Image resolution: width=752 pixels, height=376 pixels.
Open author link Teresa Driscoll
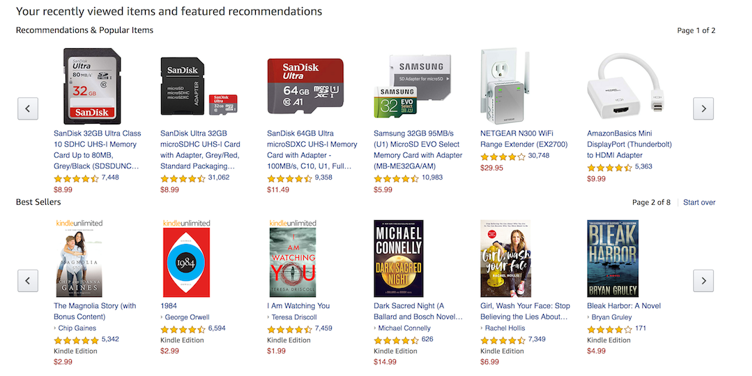294,317
